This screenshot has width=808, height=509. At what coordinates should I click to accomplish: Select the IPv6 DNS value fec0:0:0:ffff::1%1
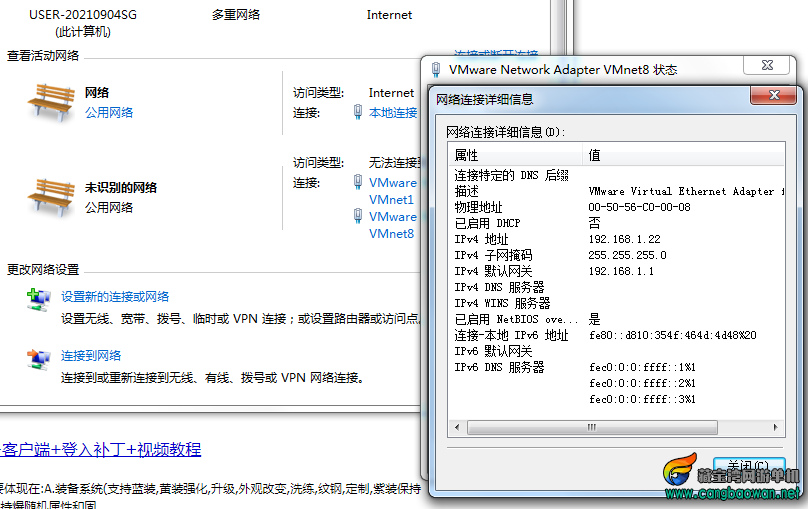(642, 367)
